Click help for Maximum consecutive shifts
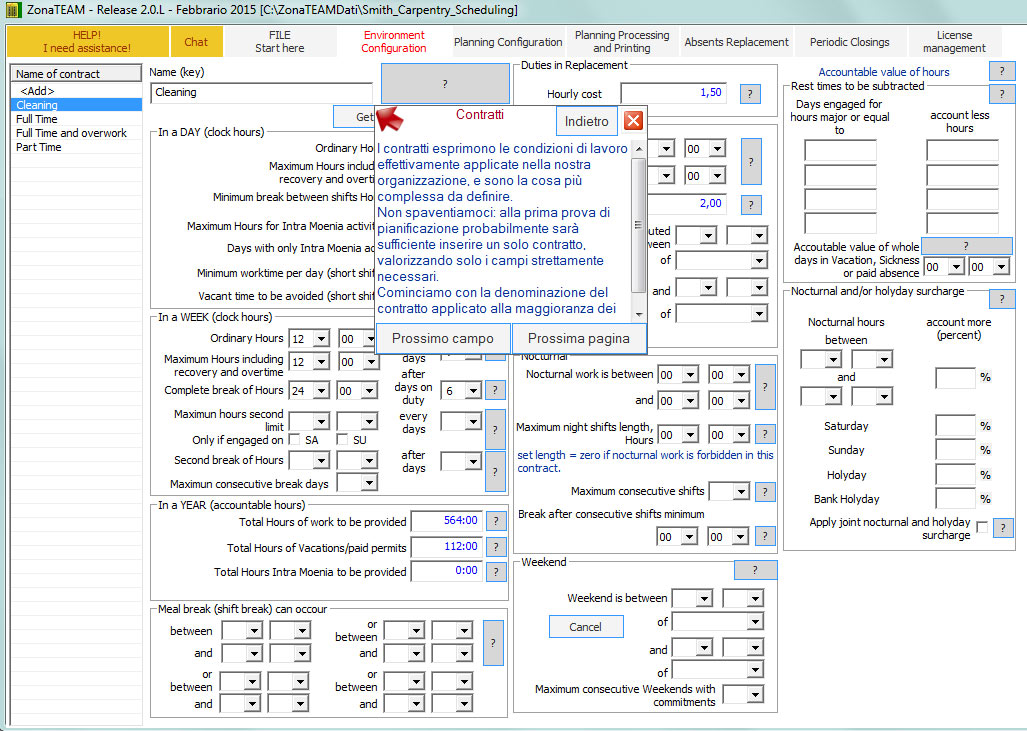The width and height of the screenshot is (1027, 731). [x=765, y=492]
